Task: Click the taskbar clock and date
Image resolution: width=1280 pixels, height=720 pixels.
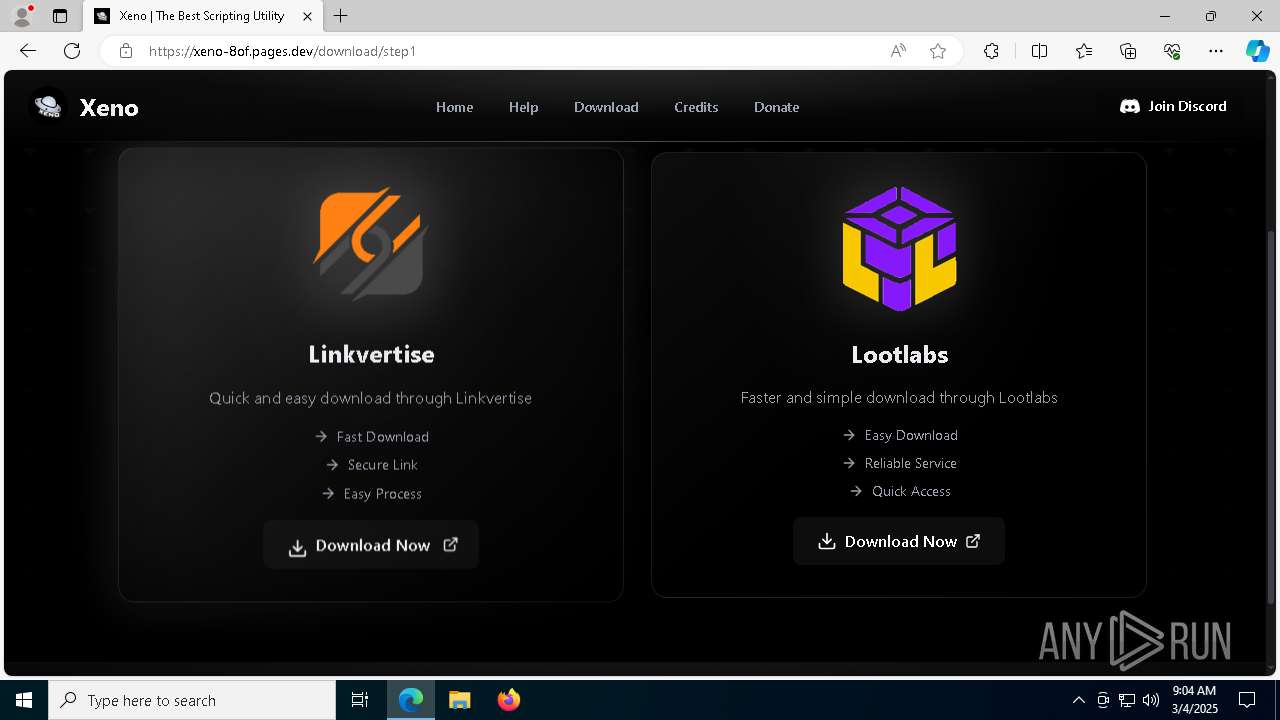Action: click(x=1194, y=700)
